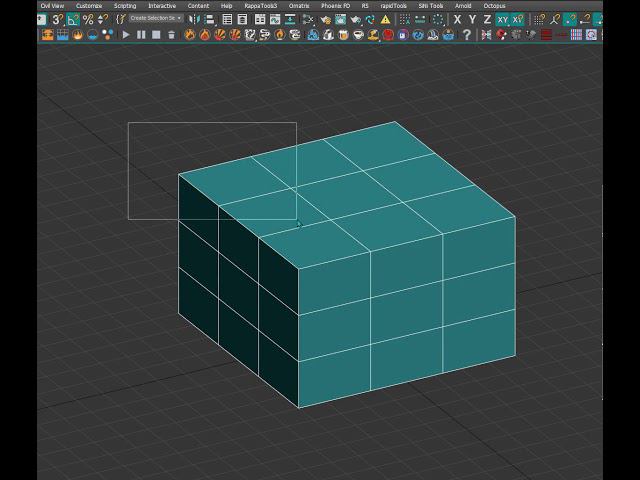Open the Ornatrix menu
Viewport: 640px width, 480px height.
pos(299,6)
